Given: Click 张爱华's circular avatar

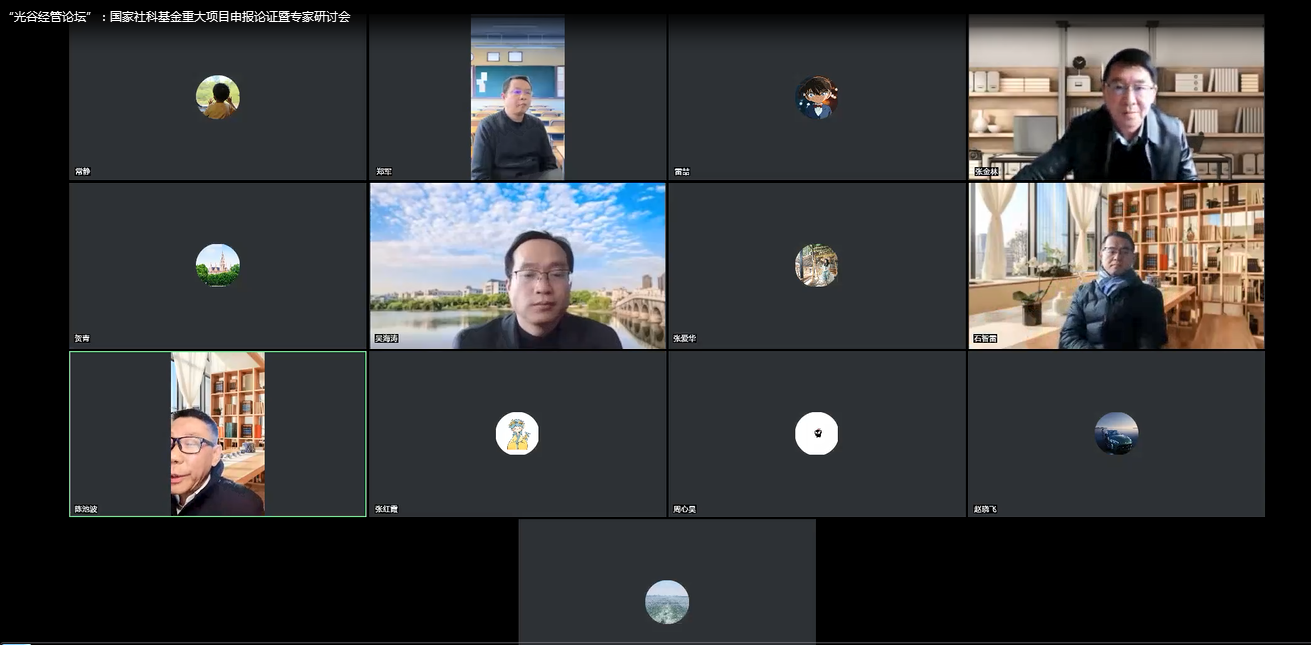Looking at the screenshot, I should coord(816,265).
